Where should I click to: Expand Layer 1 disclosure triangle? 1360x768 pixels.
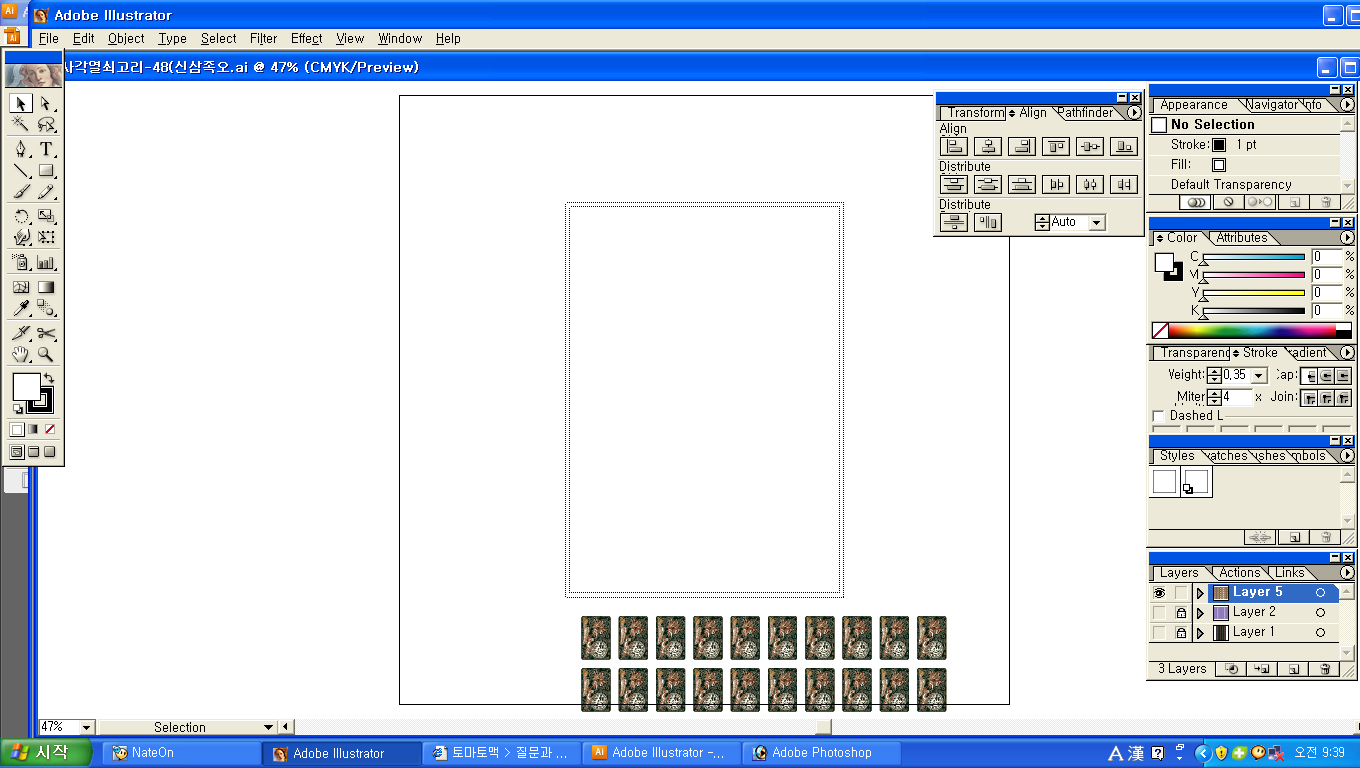click(x=1200, y=633)
